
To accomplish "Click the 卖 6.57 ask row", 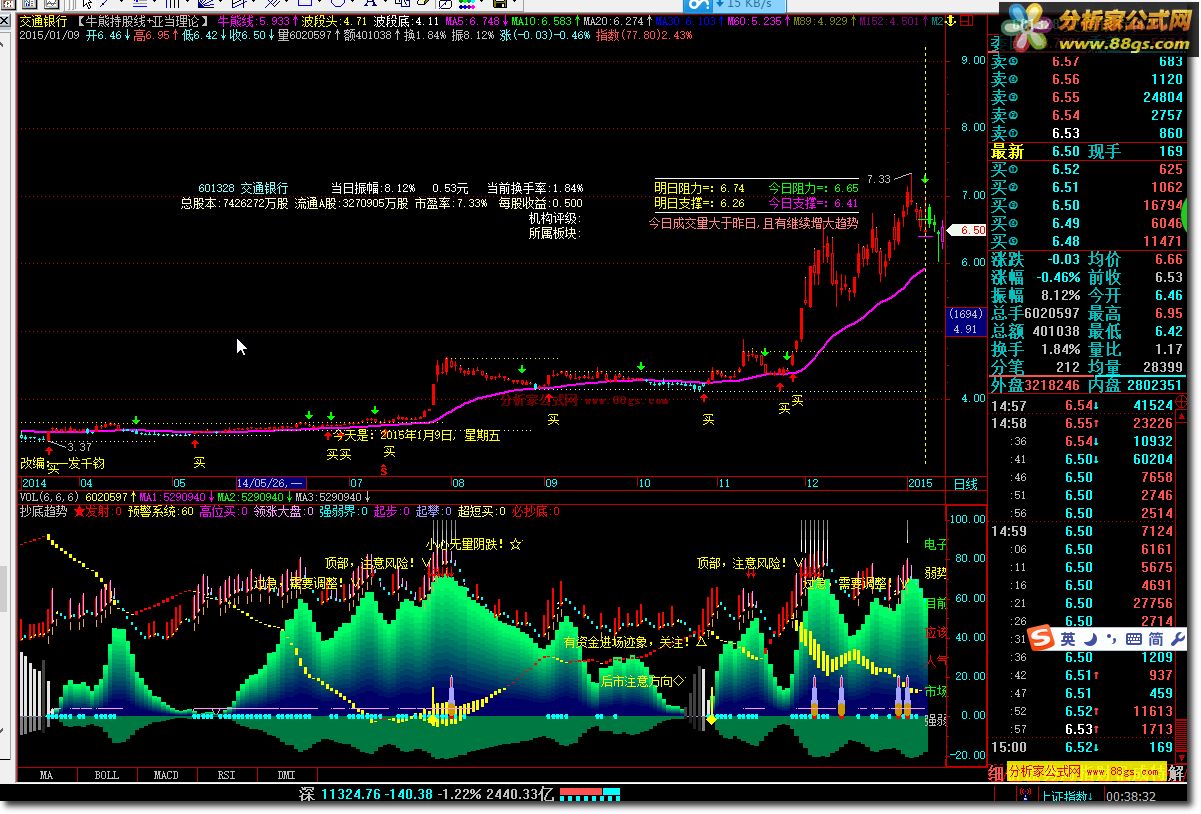I will (x=1086, y=62).
